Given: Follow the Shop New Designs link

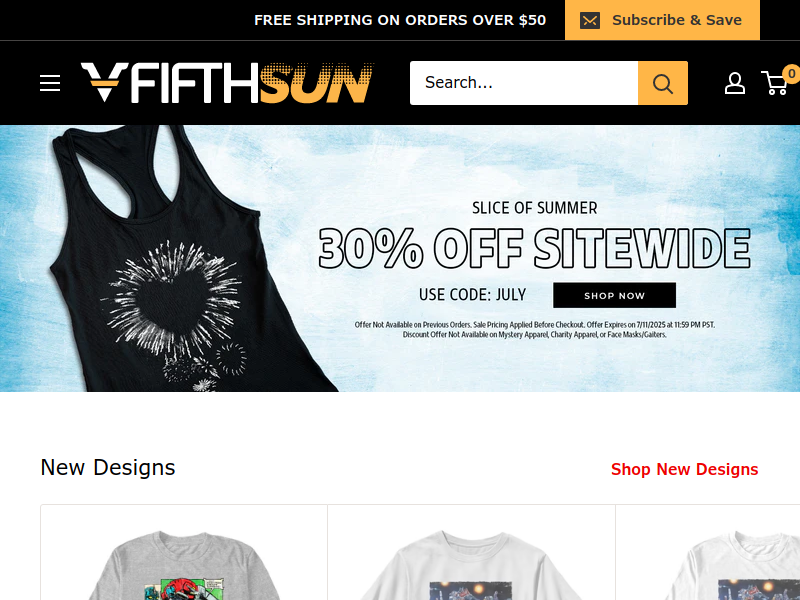Looking at the screenshot, I should pos(684,469).
